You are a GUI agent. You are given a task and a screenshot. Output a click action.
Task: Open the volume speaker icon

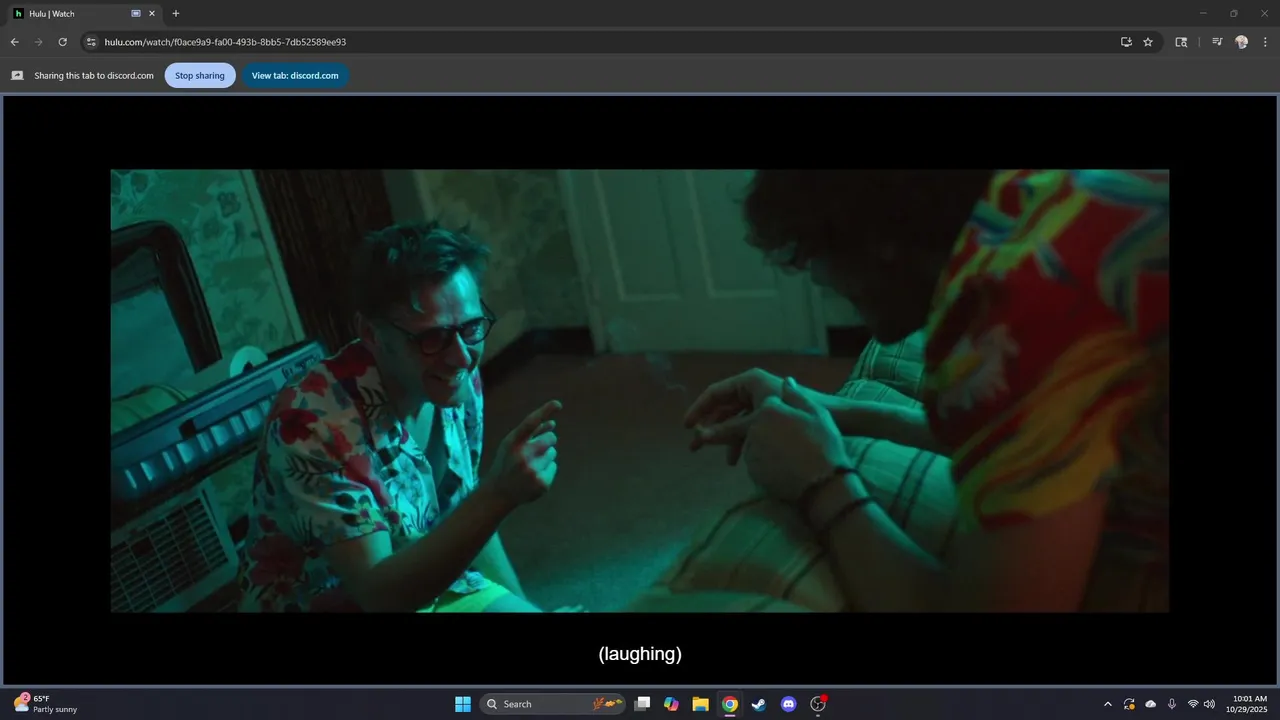tap(1209, 704)
